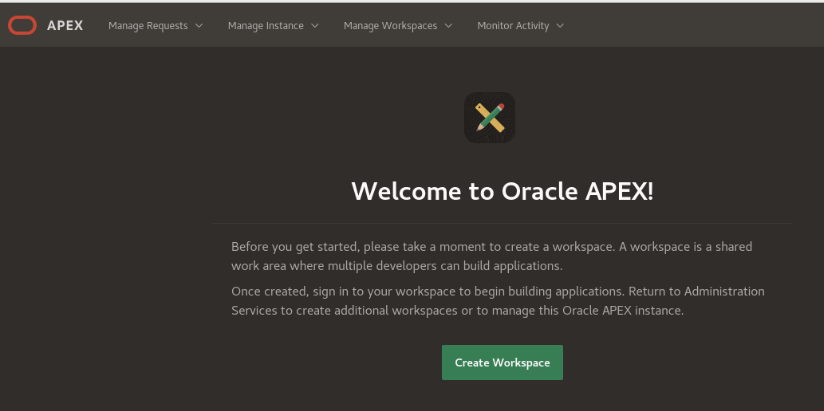Expand the Monitor Activity chevron arrow
Viewport: 824px width, 411px height.
tap(560, 26)
